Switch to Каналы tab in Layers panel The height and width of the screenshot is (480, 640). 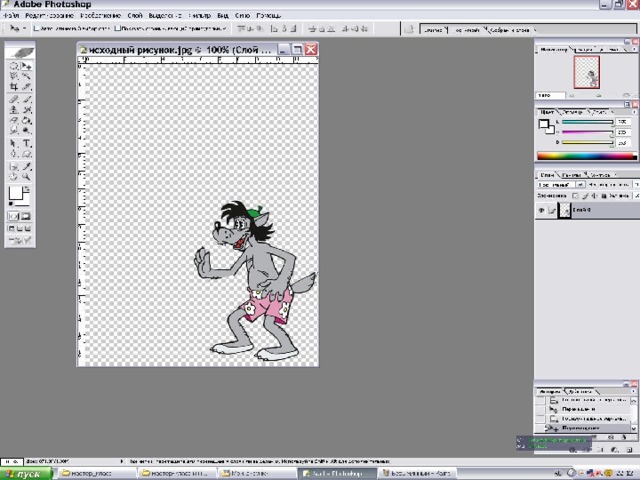coord(571,175)
